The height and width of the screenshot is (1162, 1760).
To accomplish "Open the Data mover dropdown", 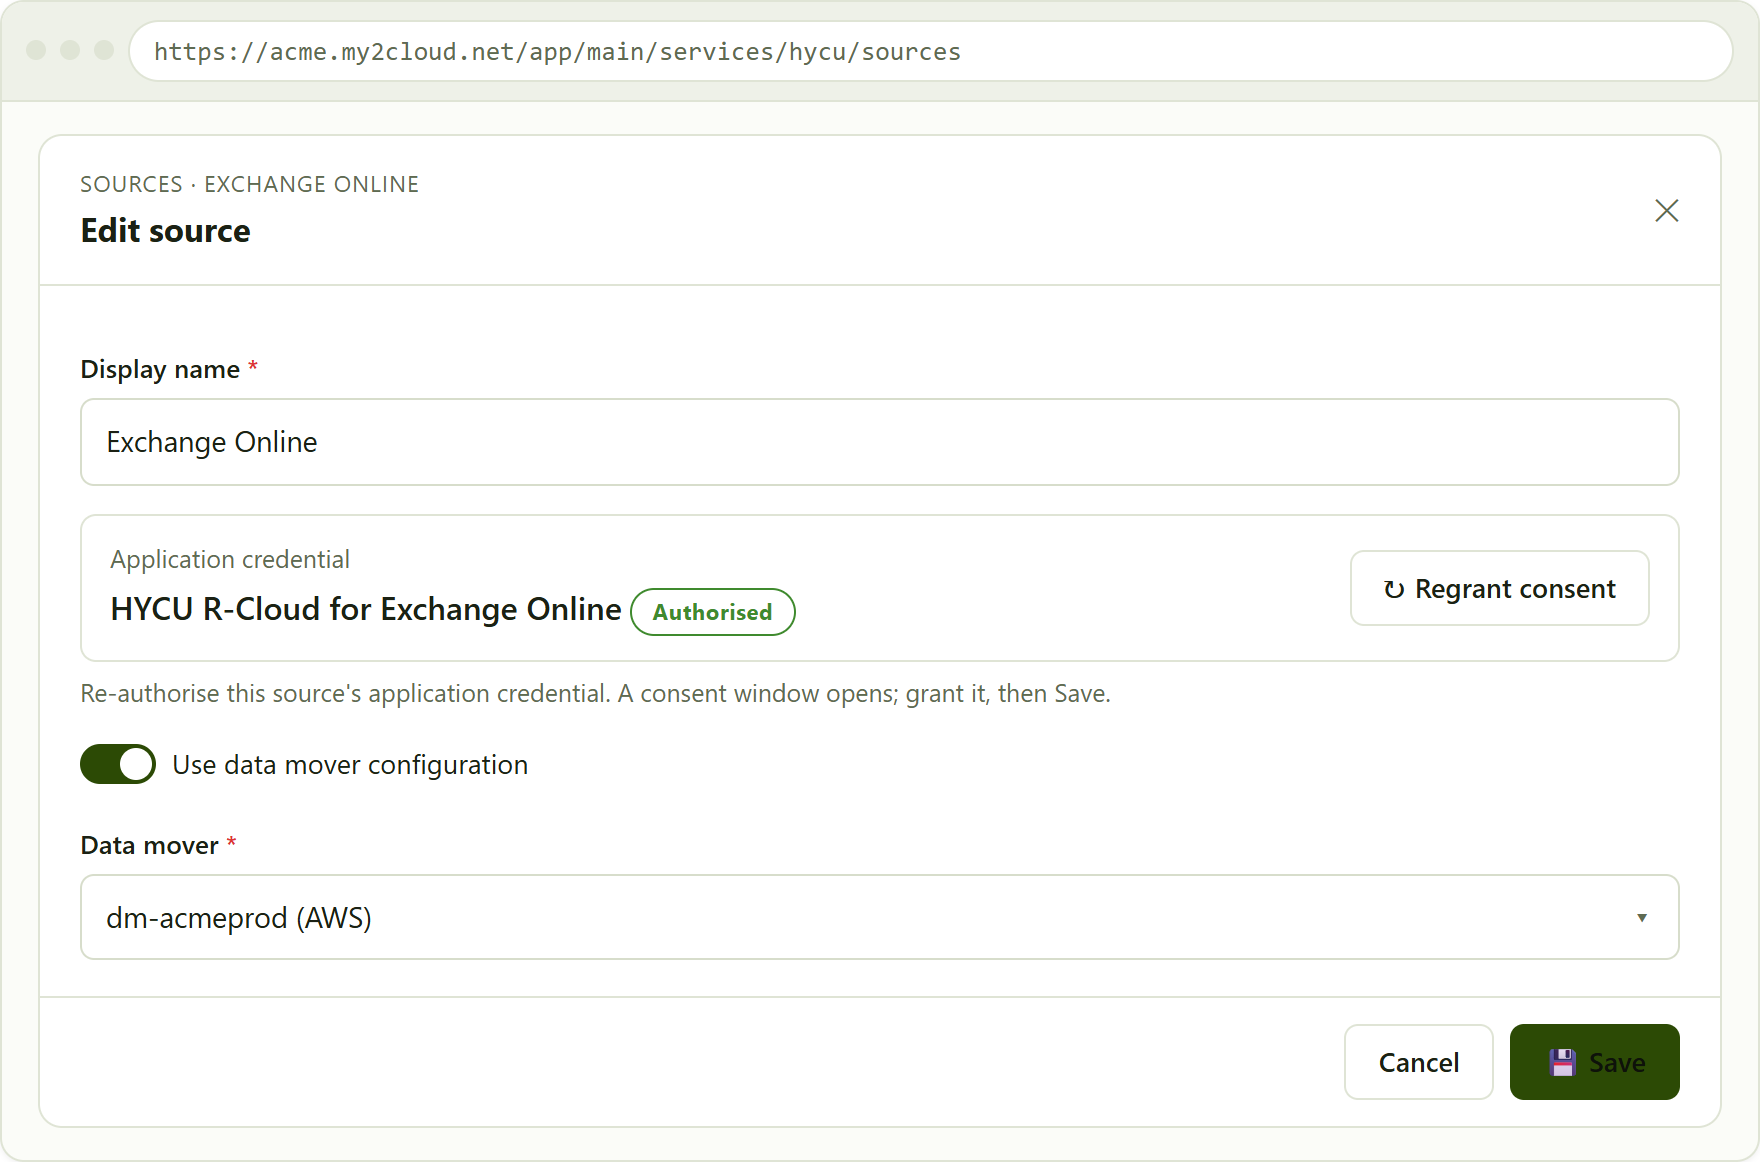I will pyautogui.click(x=879, y=917).
